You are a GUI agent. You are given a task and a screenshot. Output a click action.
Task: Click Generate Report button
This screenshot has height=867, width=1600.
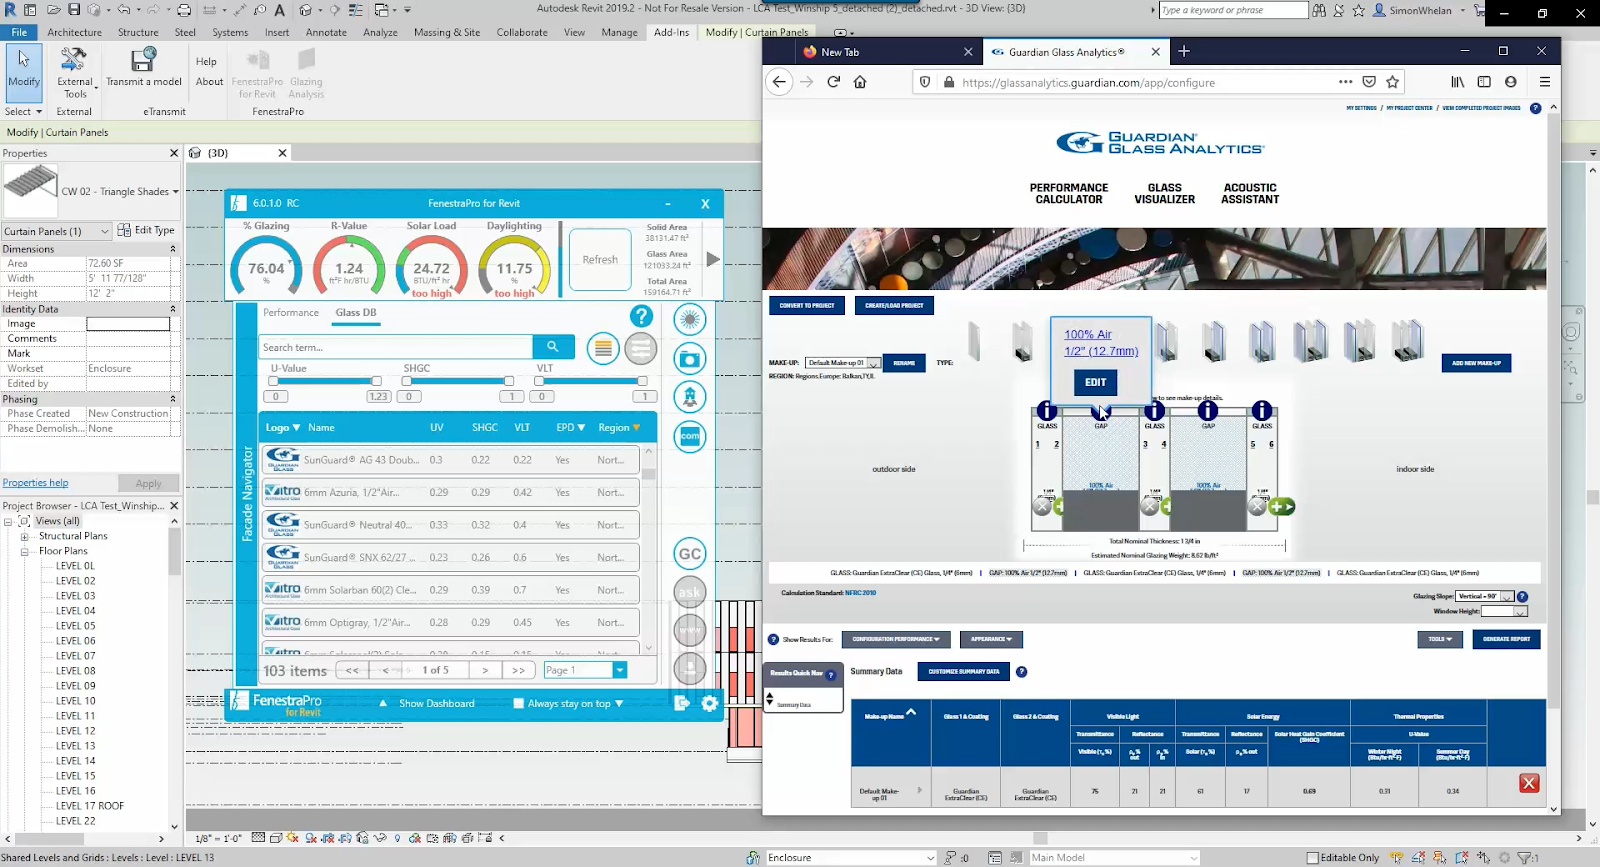(1506, 639)
